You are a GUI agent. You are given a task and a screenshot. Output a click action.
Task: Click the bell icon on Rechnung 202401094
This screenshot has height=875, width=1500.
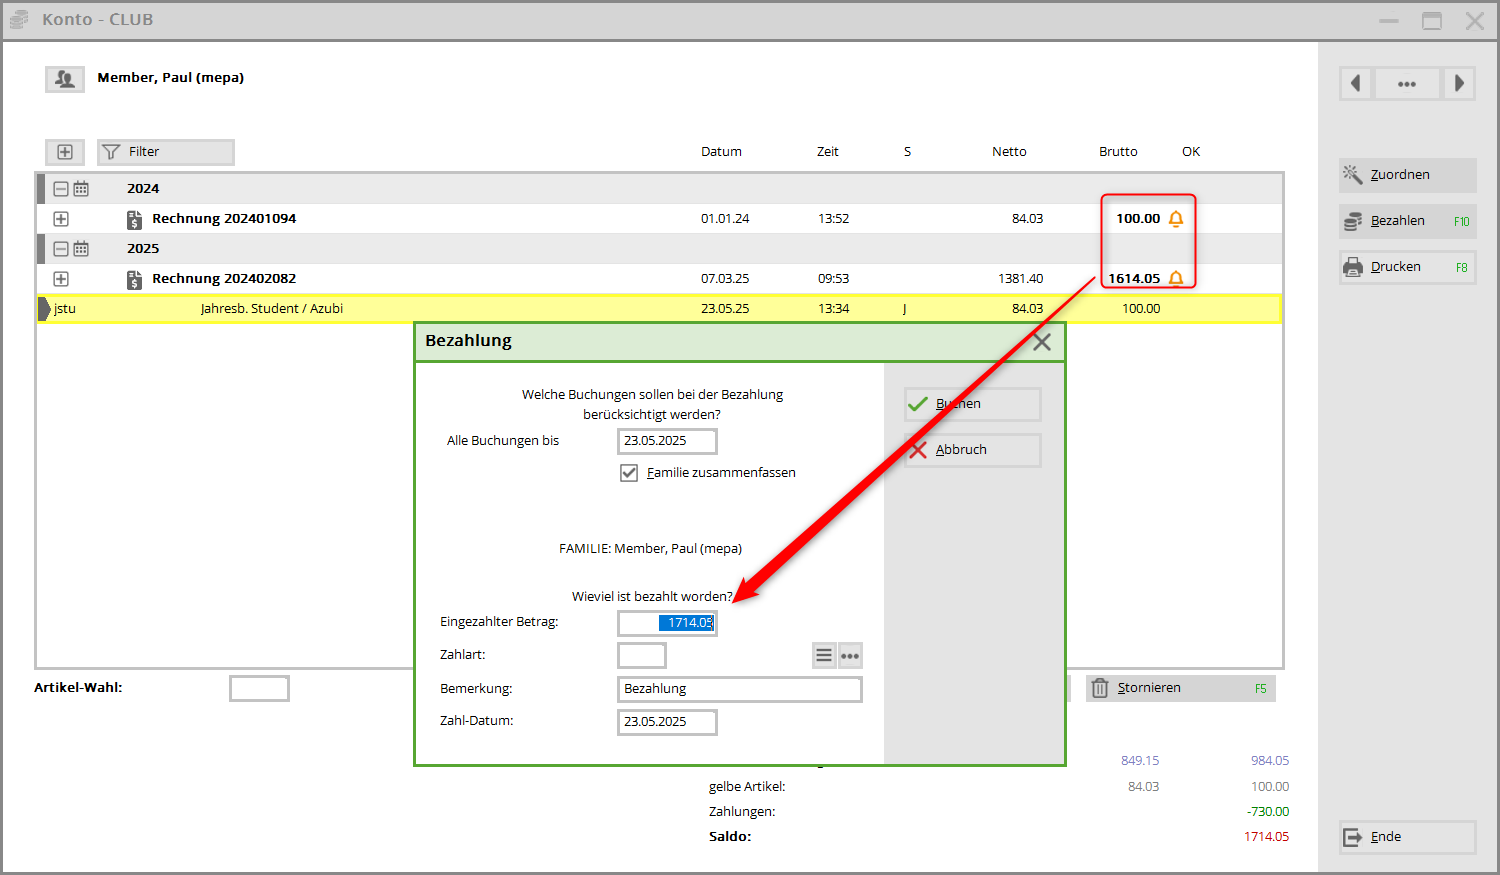point(1176,219)
